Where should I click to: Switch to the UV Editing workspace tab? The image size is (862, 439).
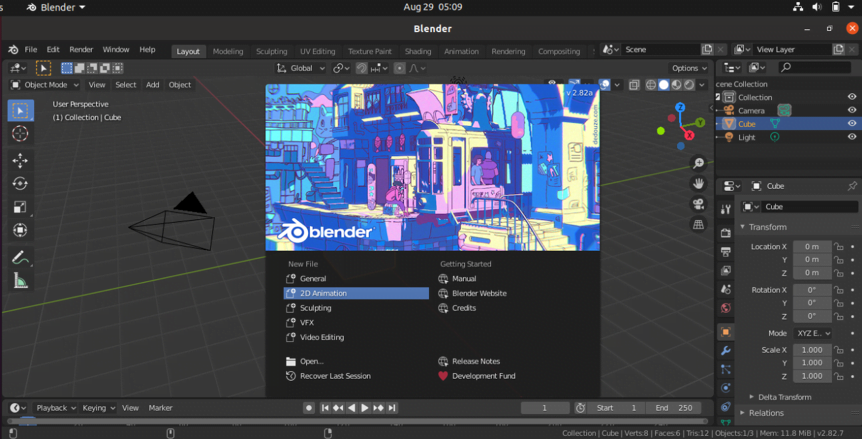(x=317, y=51)
